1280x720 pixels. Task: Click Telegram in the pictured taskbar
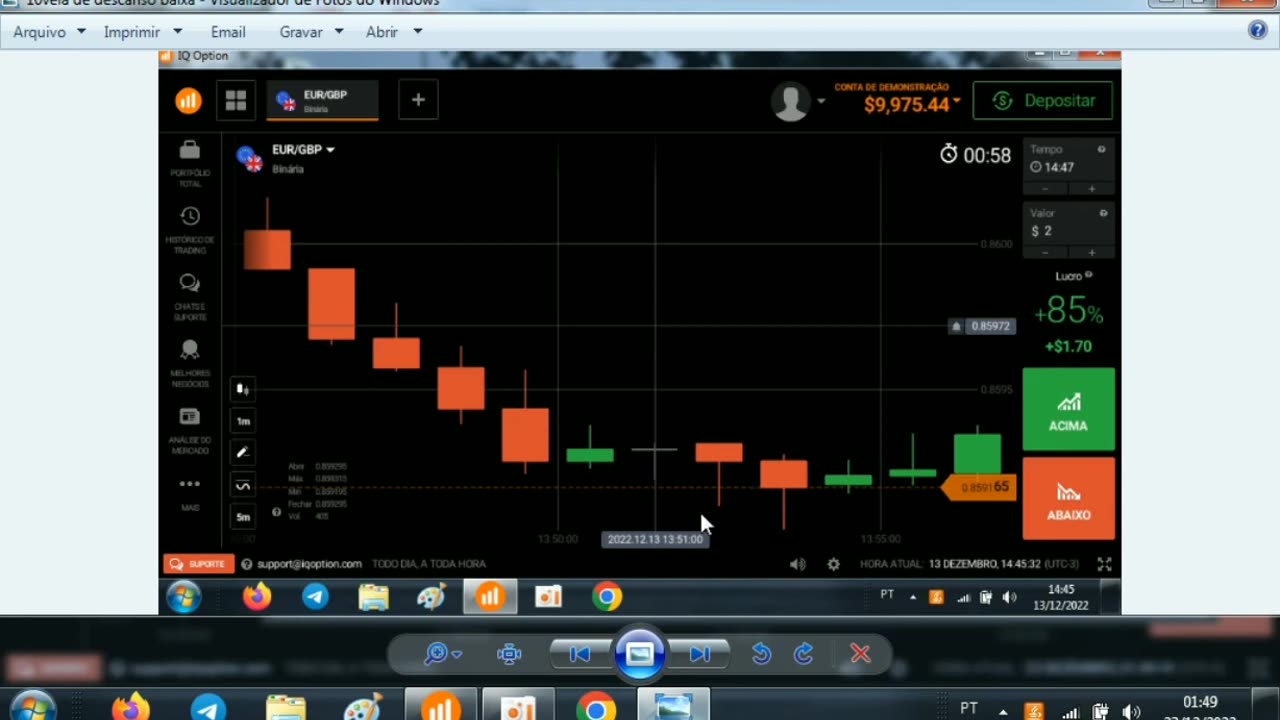(316, 597)
